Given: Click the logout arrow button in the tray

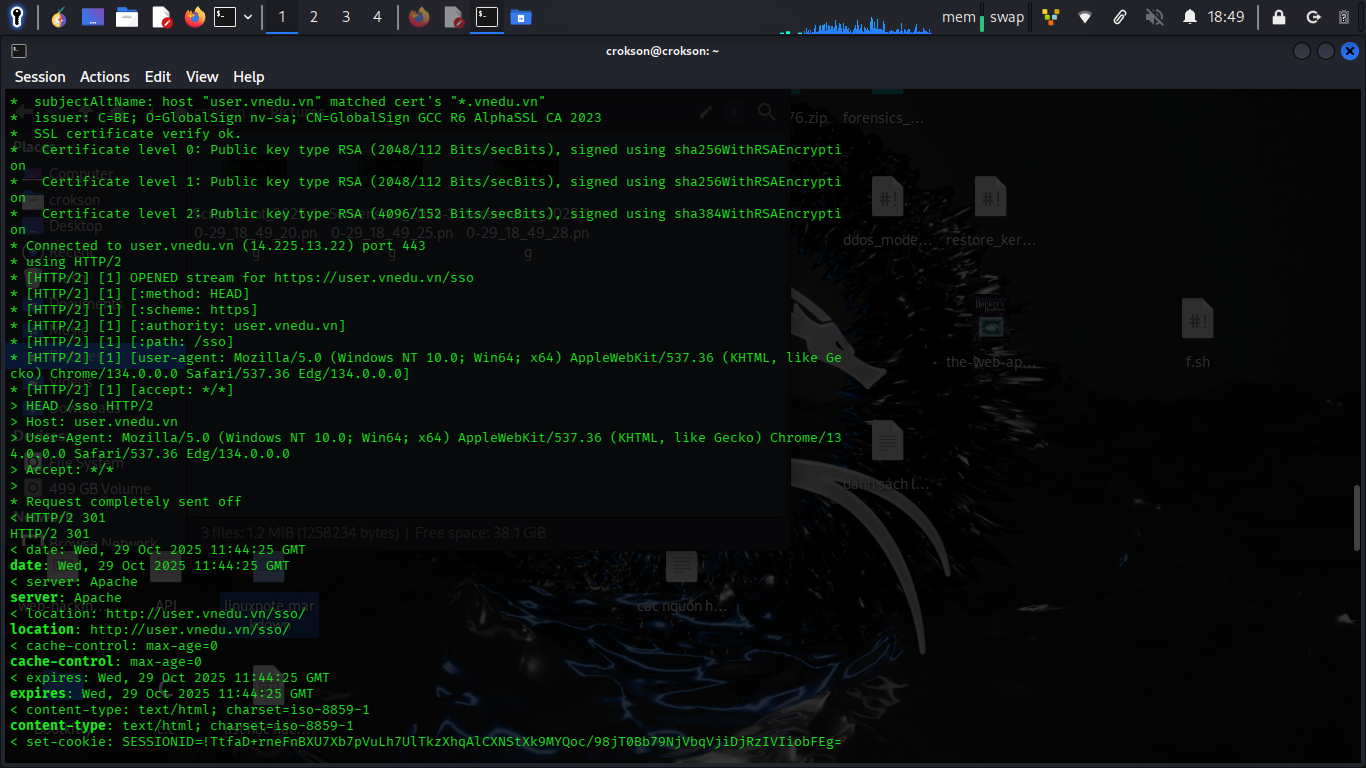Looking at the screenshot, I should tap(1313, 17).
